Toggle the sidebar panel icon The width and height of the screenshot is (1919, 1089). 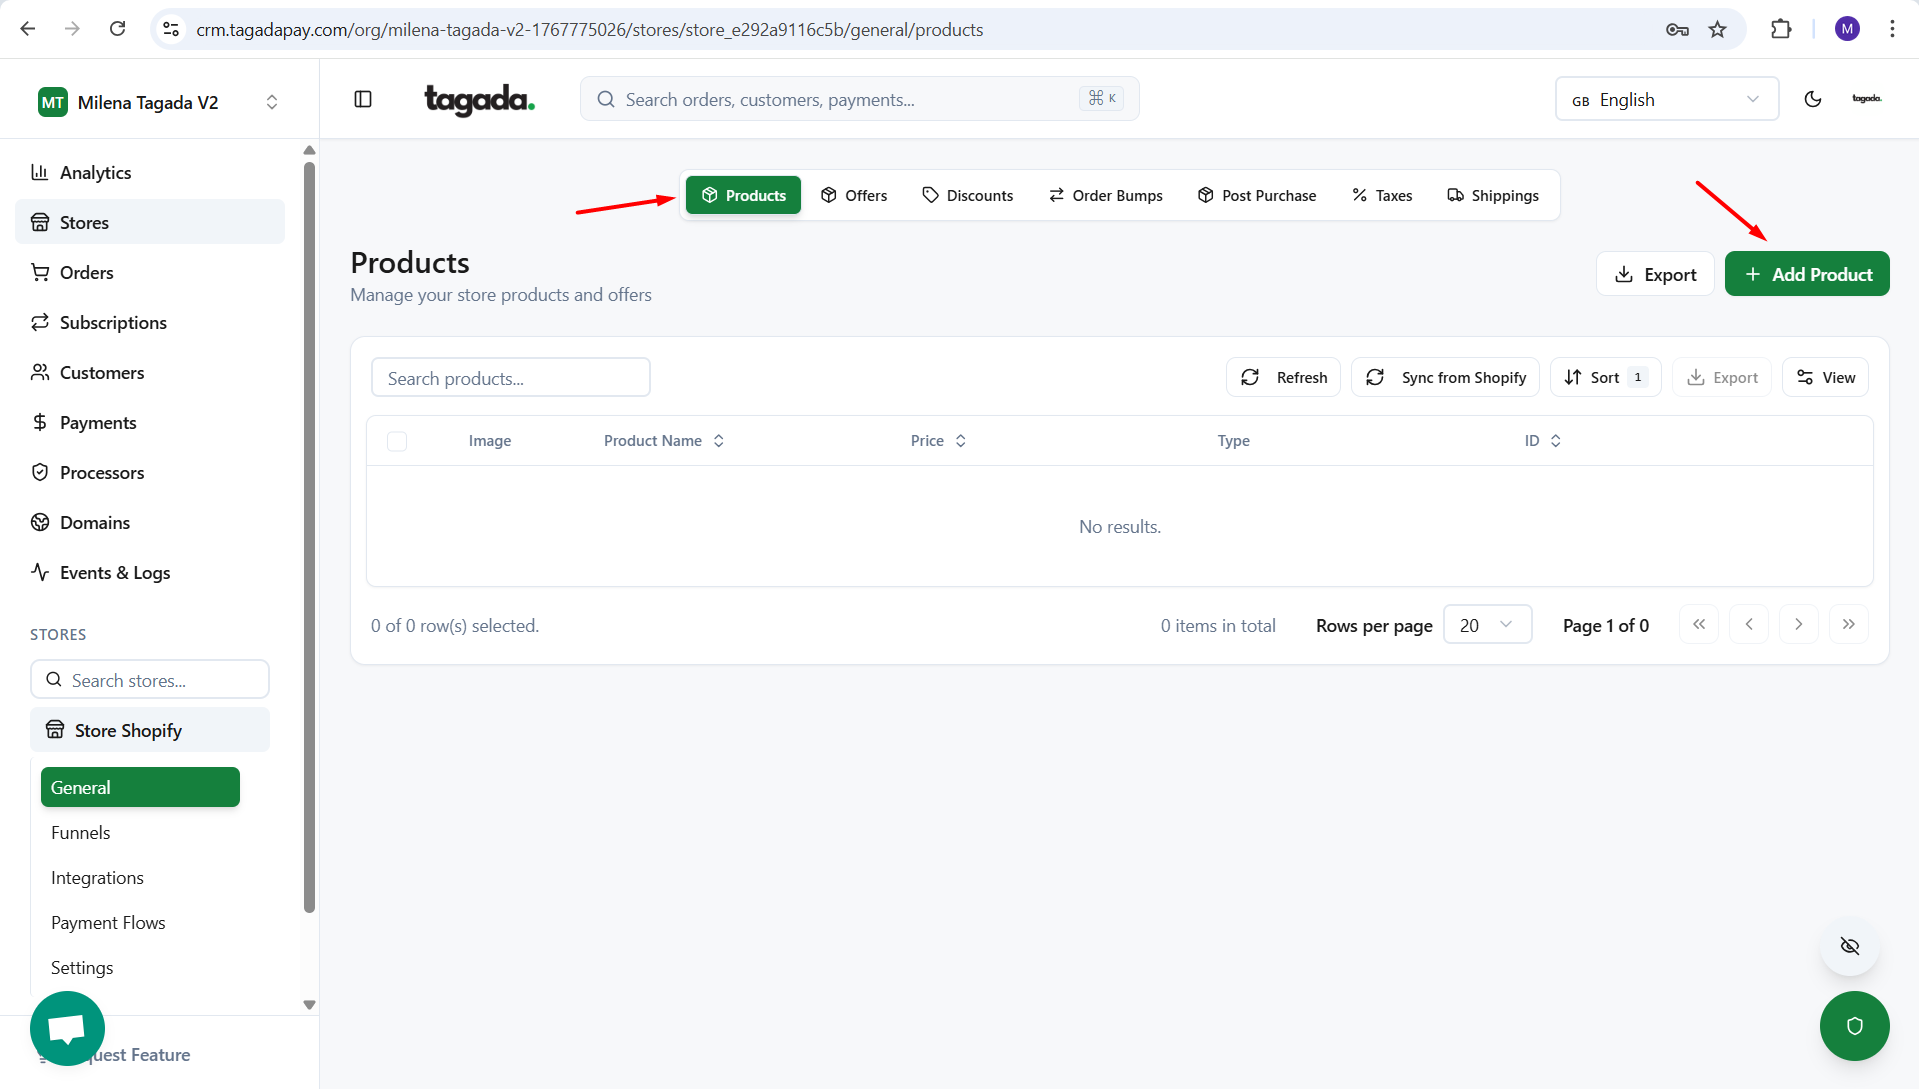[363, 99]
